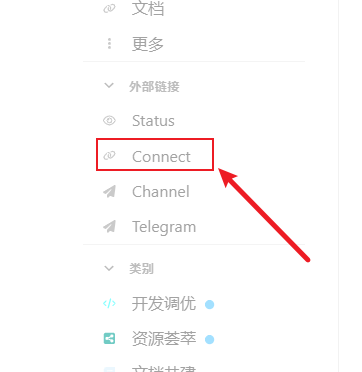362x372 pixels.
Task: Click the three-dot icon beside 更多
Action: (109, 44)
